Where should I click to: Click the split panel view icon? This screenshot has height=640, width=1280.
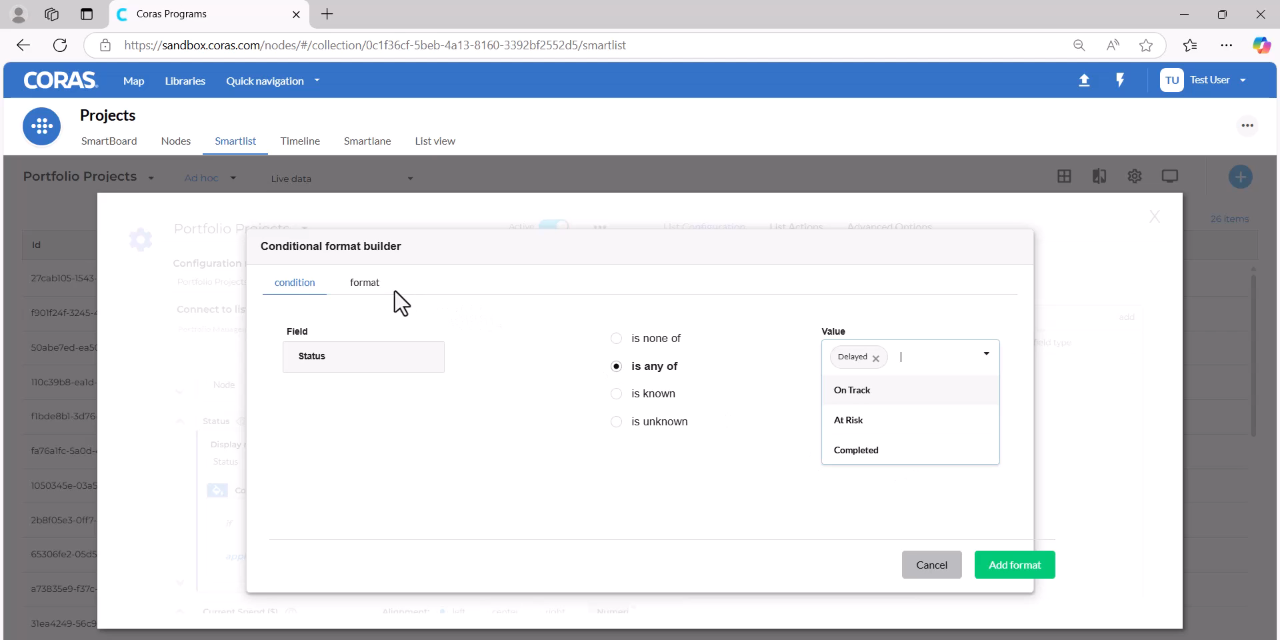pos(1099,176)
